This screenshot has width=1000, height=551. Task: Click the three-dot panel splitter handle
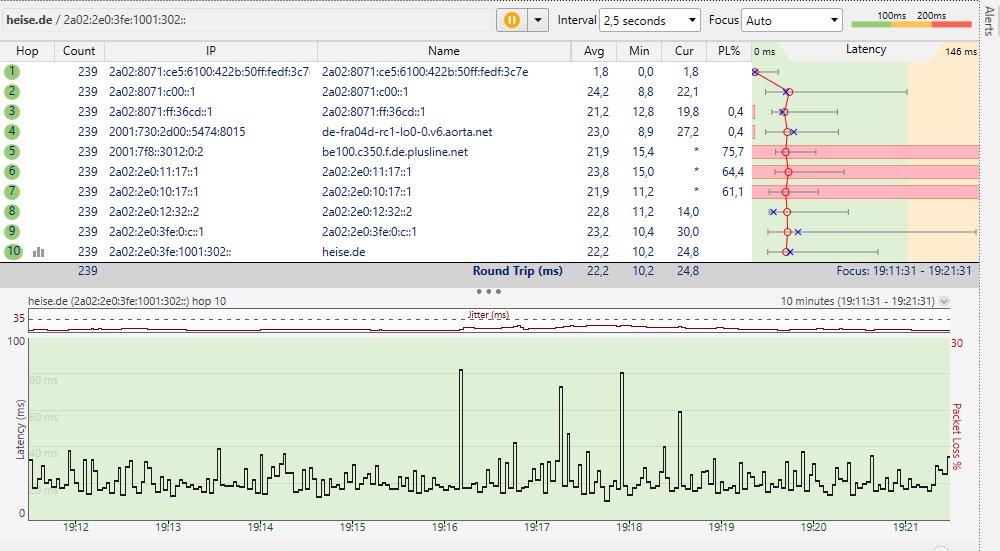click(489, 291)
